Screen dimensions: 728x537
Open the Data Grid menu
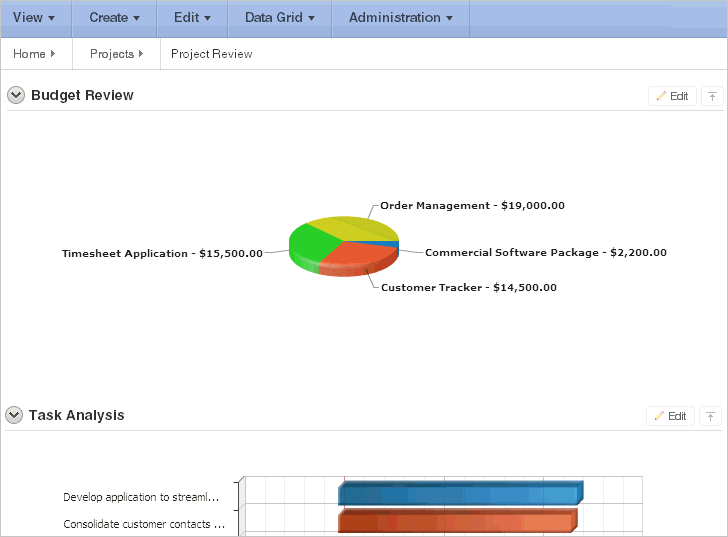click(x=280, y=18)
